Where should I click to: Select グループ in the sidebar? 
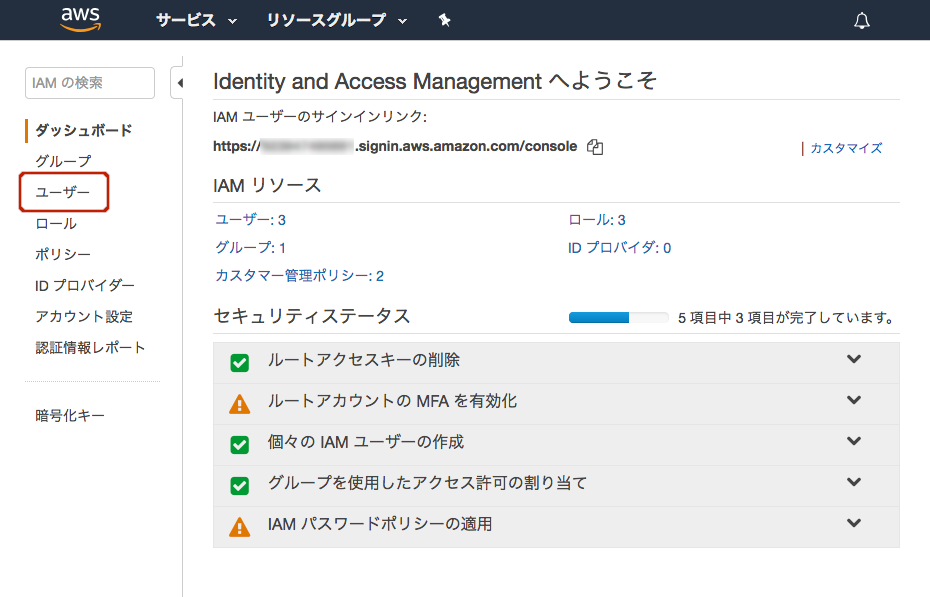tap(63, 161)
